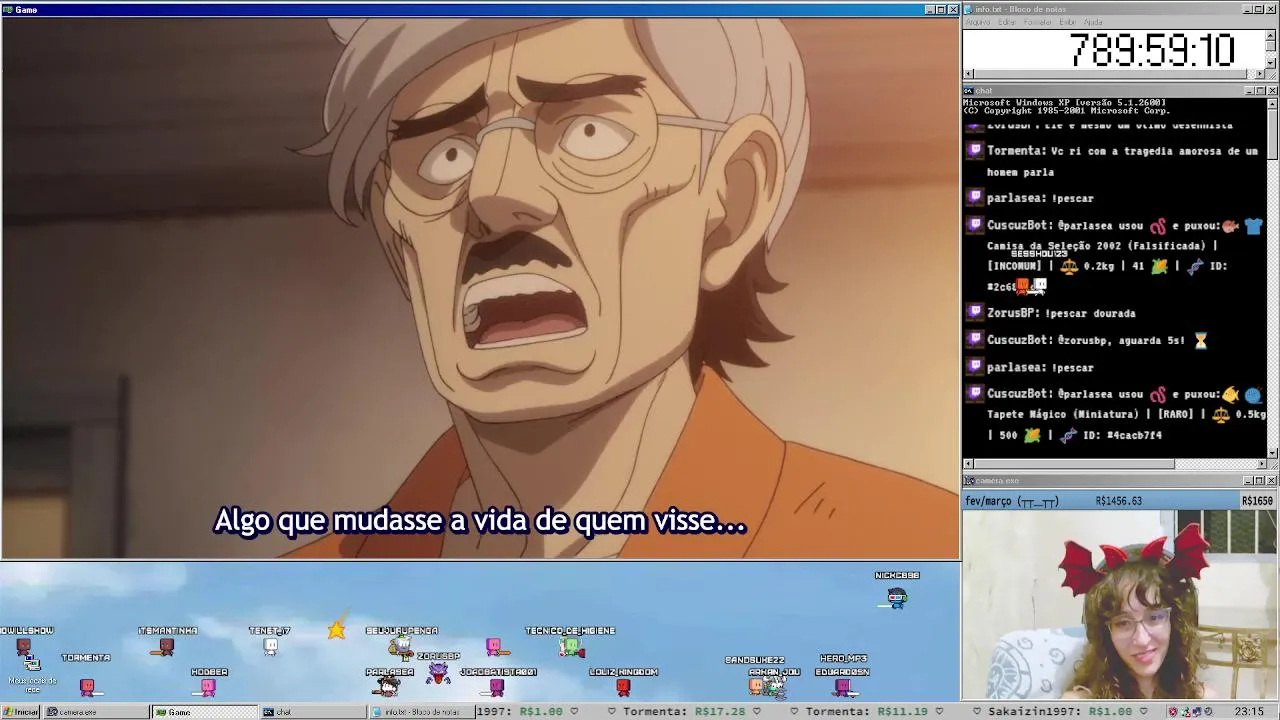Select the chat taskbar button
The width and height of the screenshot is (1280, 720).
(x=312, y=712)
